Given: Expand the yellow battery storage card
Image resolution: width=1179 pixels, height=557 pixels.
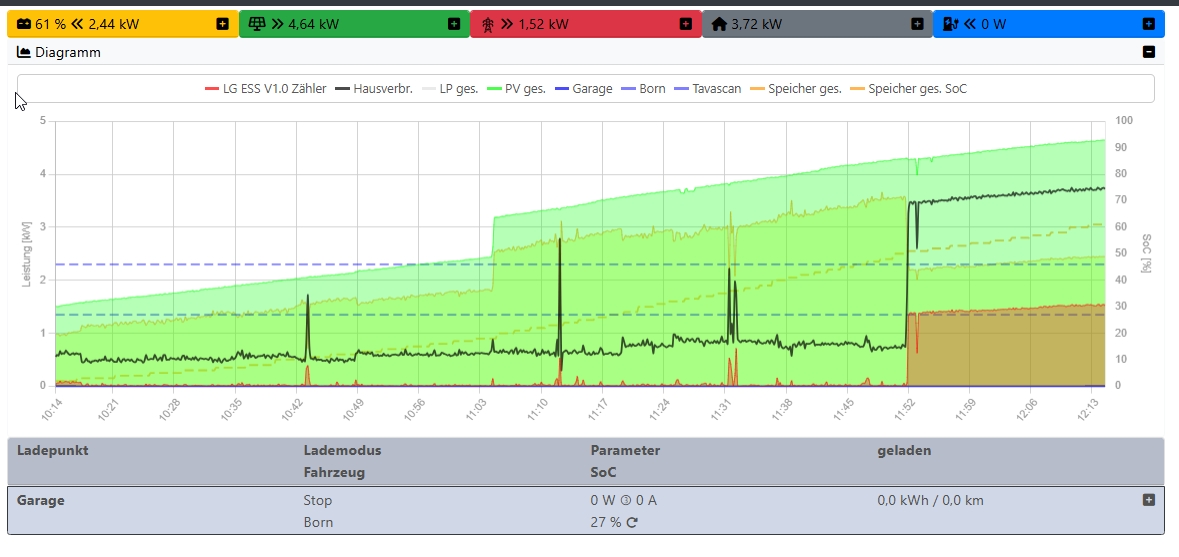Looking at the screenshot, I should click(222, 24).
